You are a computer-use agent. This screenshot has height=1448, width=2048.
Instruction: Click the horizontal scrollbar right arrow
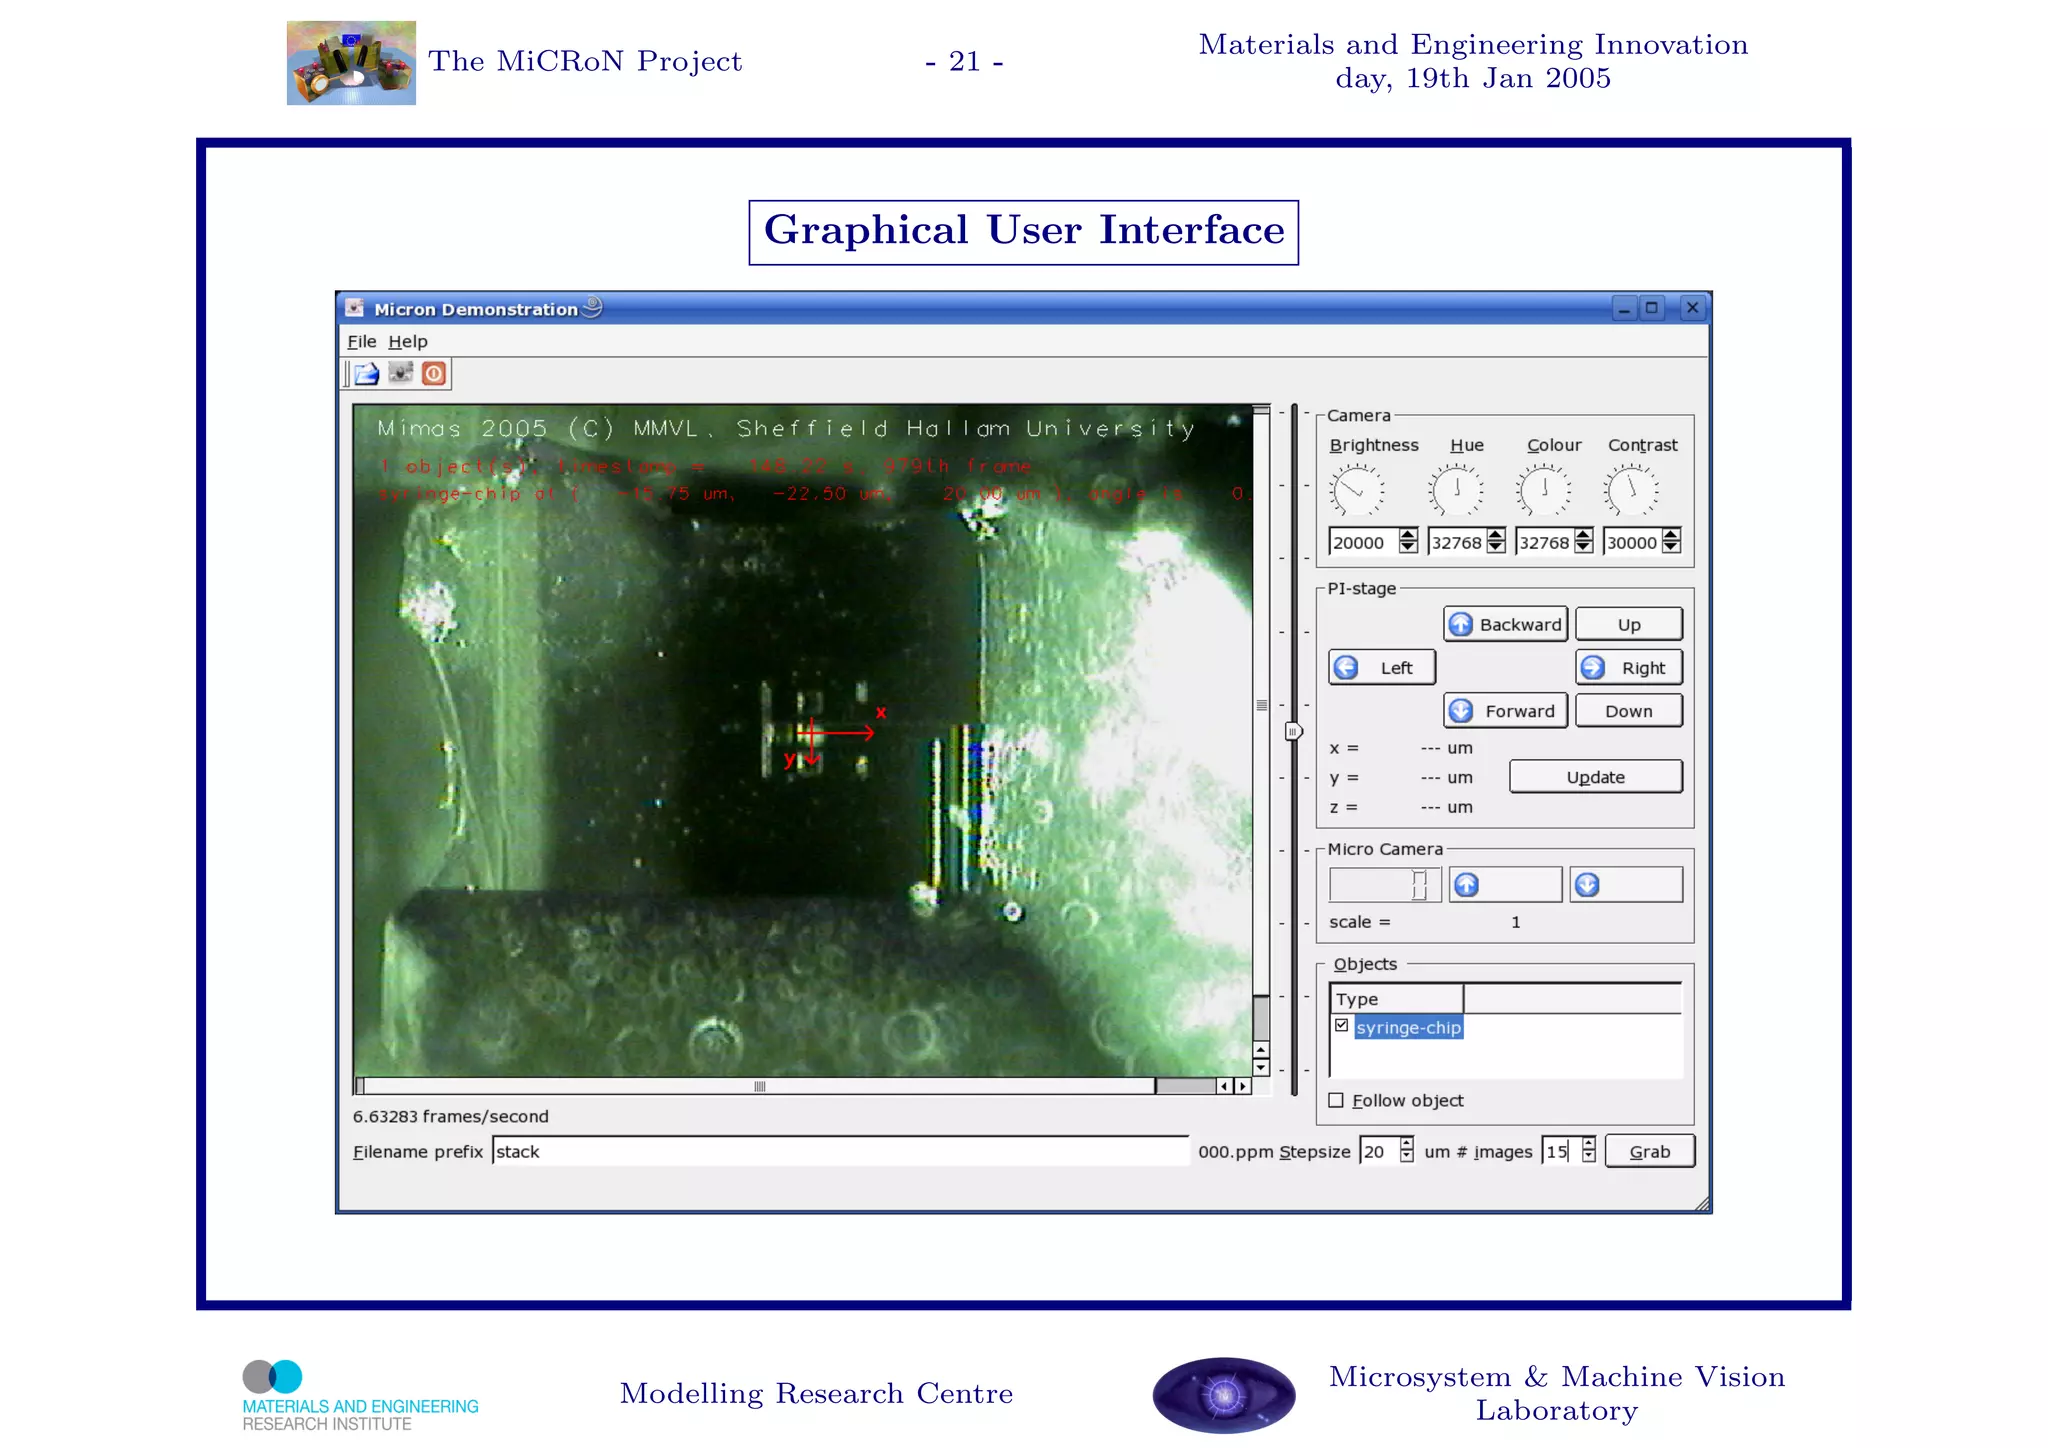1242,1086
